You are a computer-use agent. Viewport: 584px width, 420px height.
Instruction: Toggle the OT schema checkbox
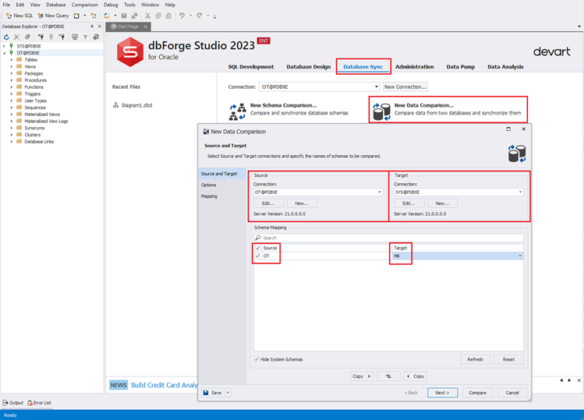pos(258,256)
